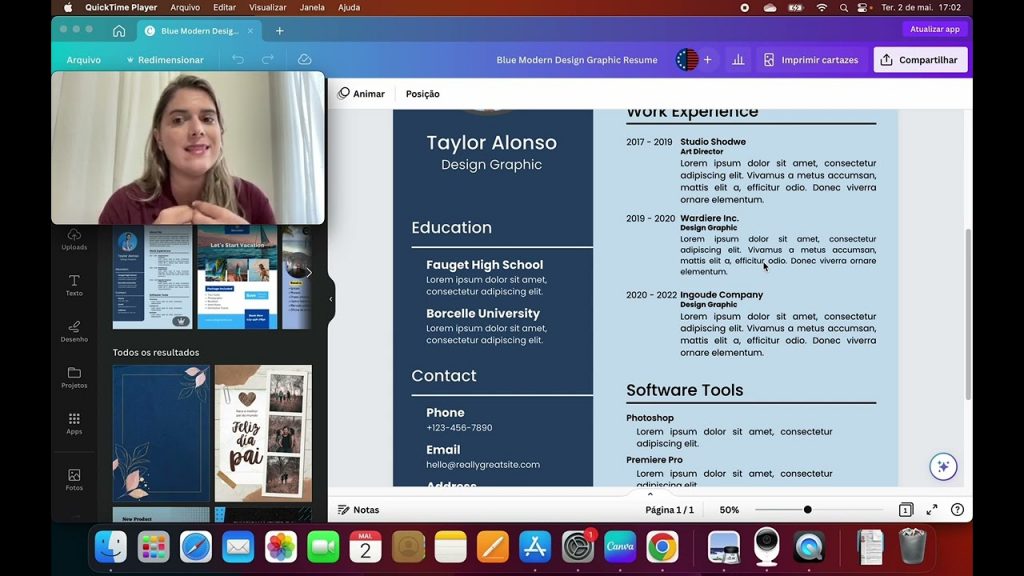1024x576 pixels.
Task: Open a new tab with plus icon
Action: coord(280,31)
